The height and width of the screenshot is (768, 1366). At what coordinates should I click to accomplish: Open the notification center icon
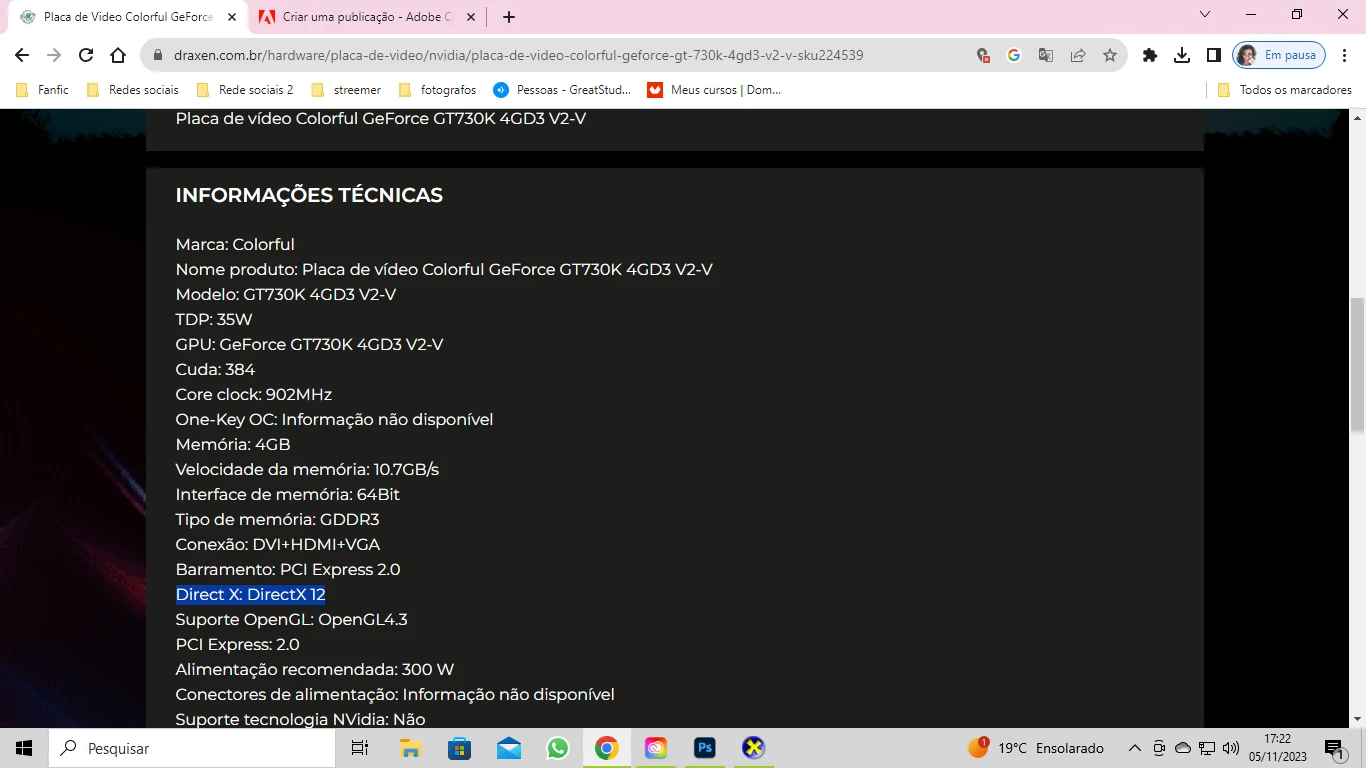[x=1334, y=748]
